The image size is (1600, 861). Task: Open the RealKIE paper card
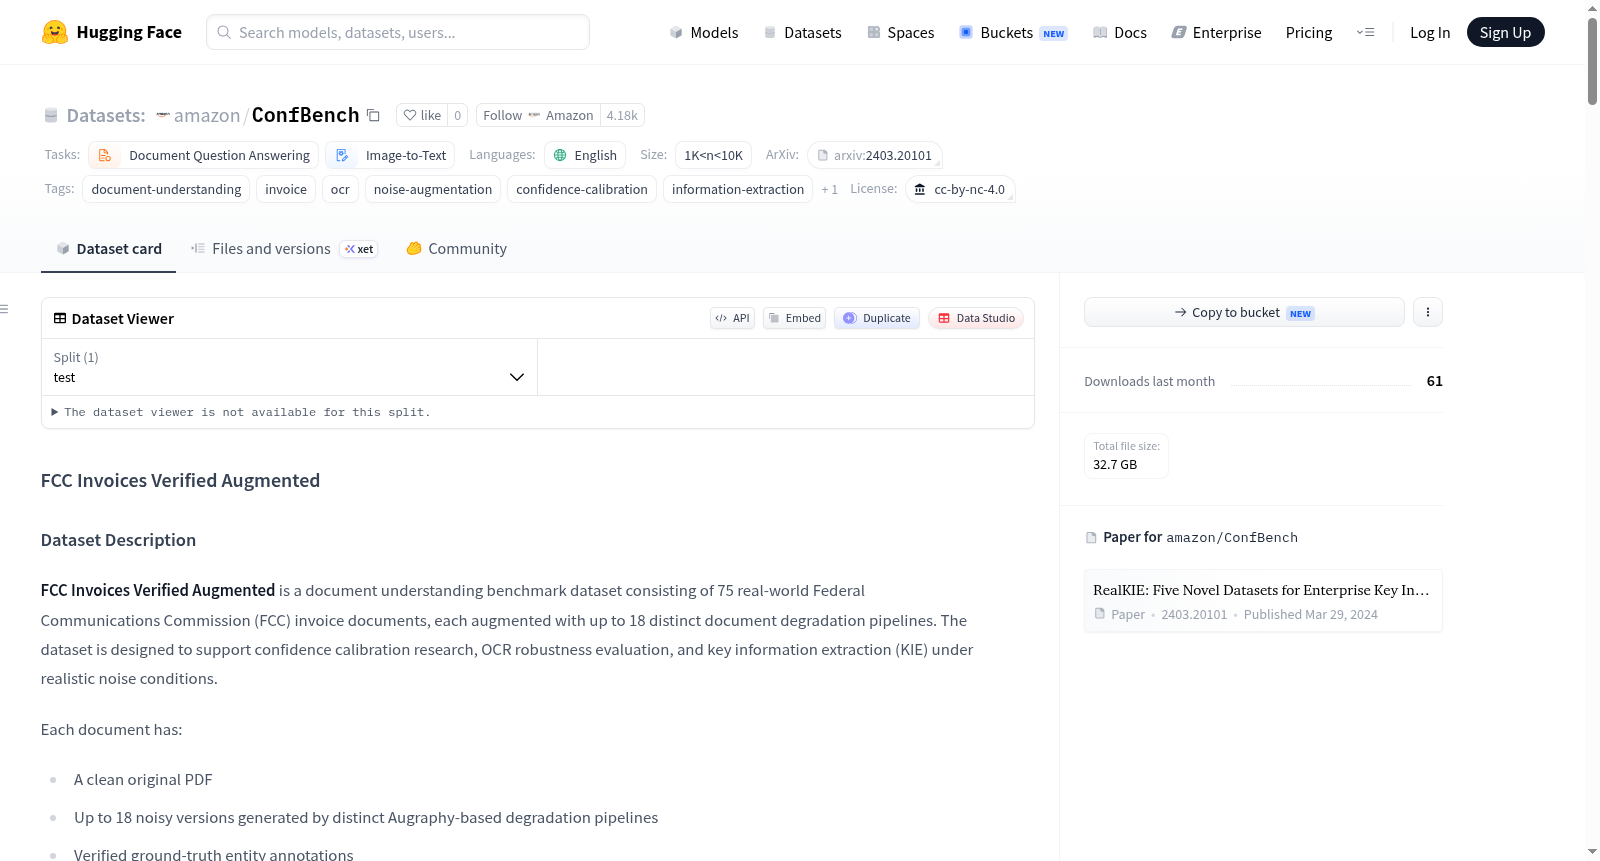coord(1263,601)
